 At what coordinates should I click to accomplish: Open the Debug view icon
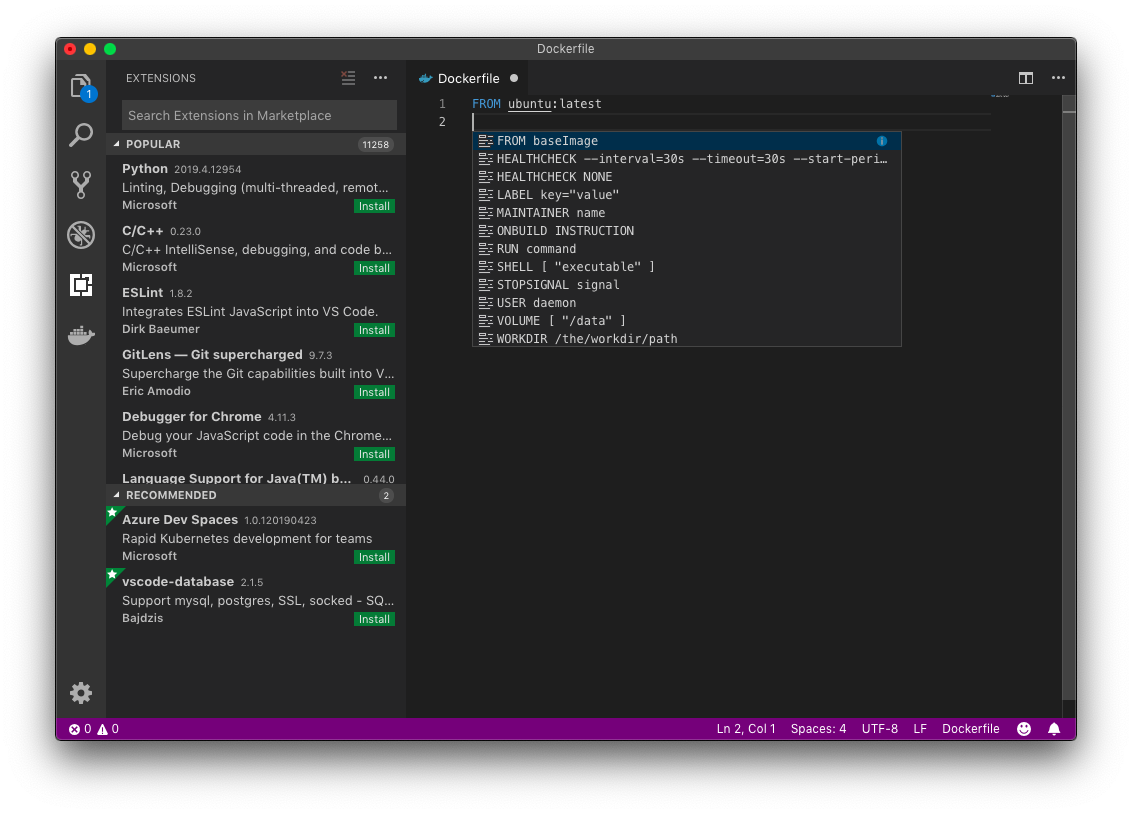click(81, 235)
